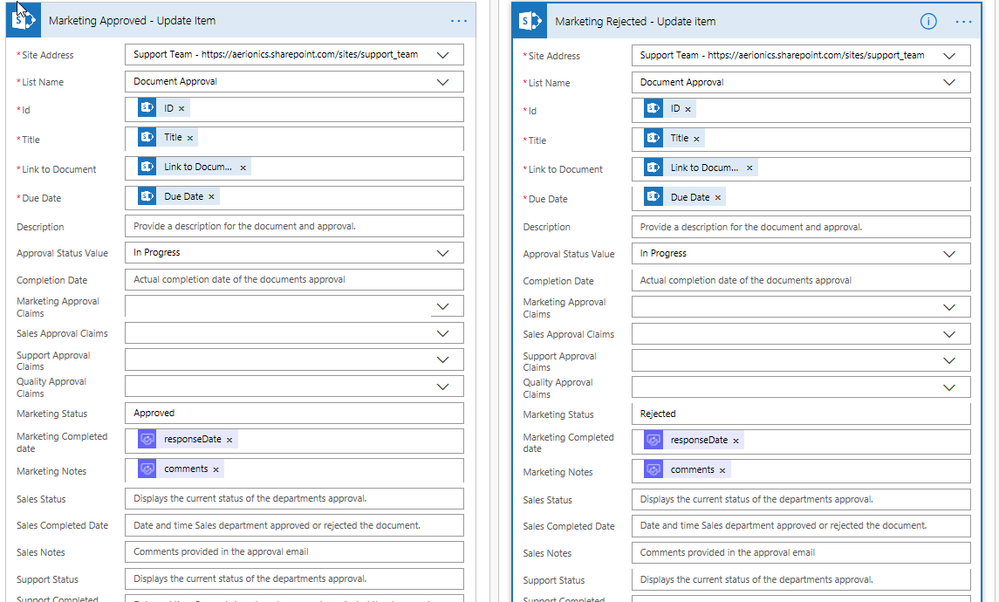Remove responseDate token in Marketing Approved card
Viewport: 999px width, 602px height.
click(229, 440)
